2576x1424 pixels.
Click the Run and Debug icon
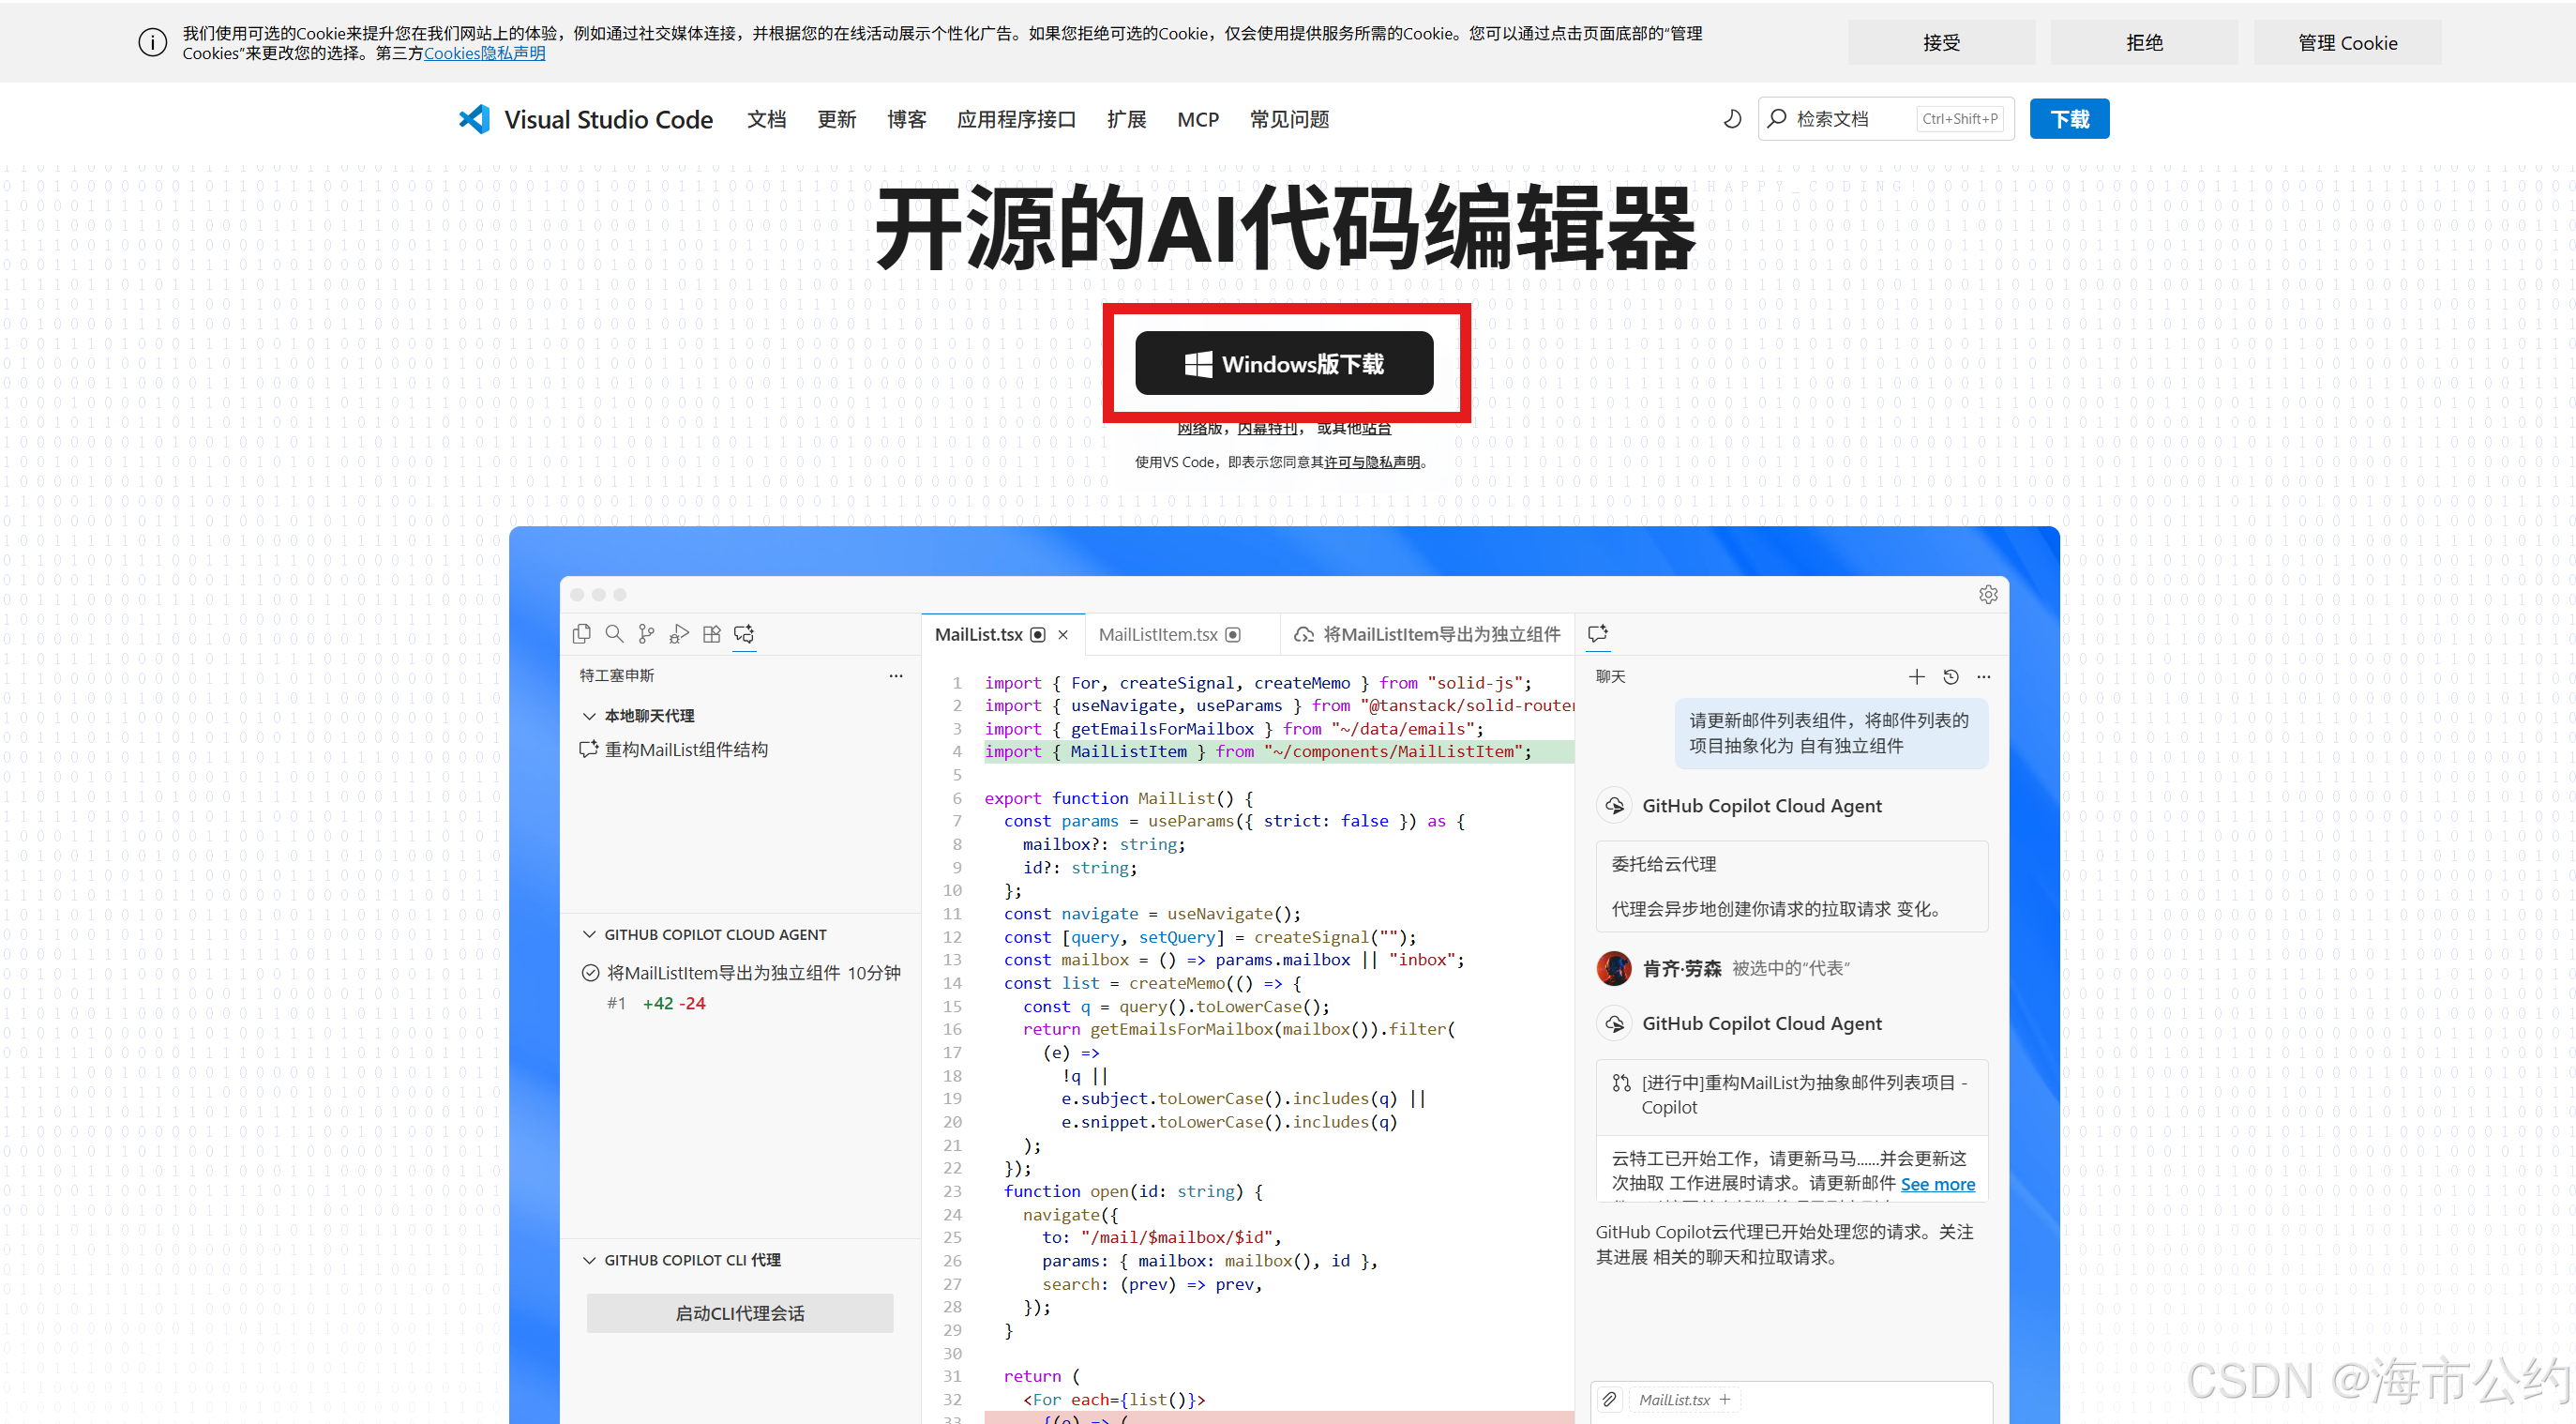tap(679, 634)
